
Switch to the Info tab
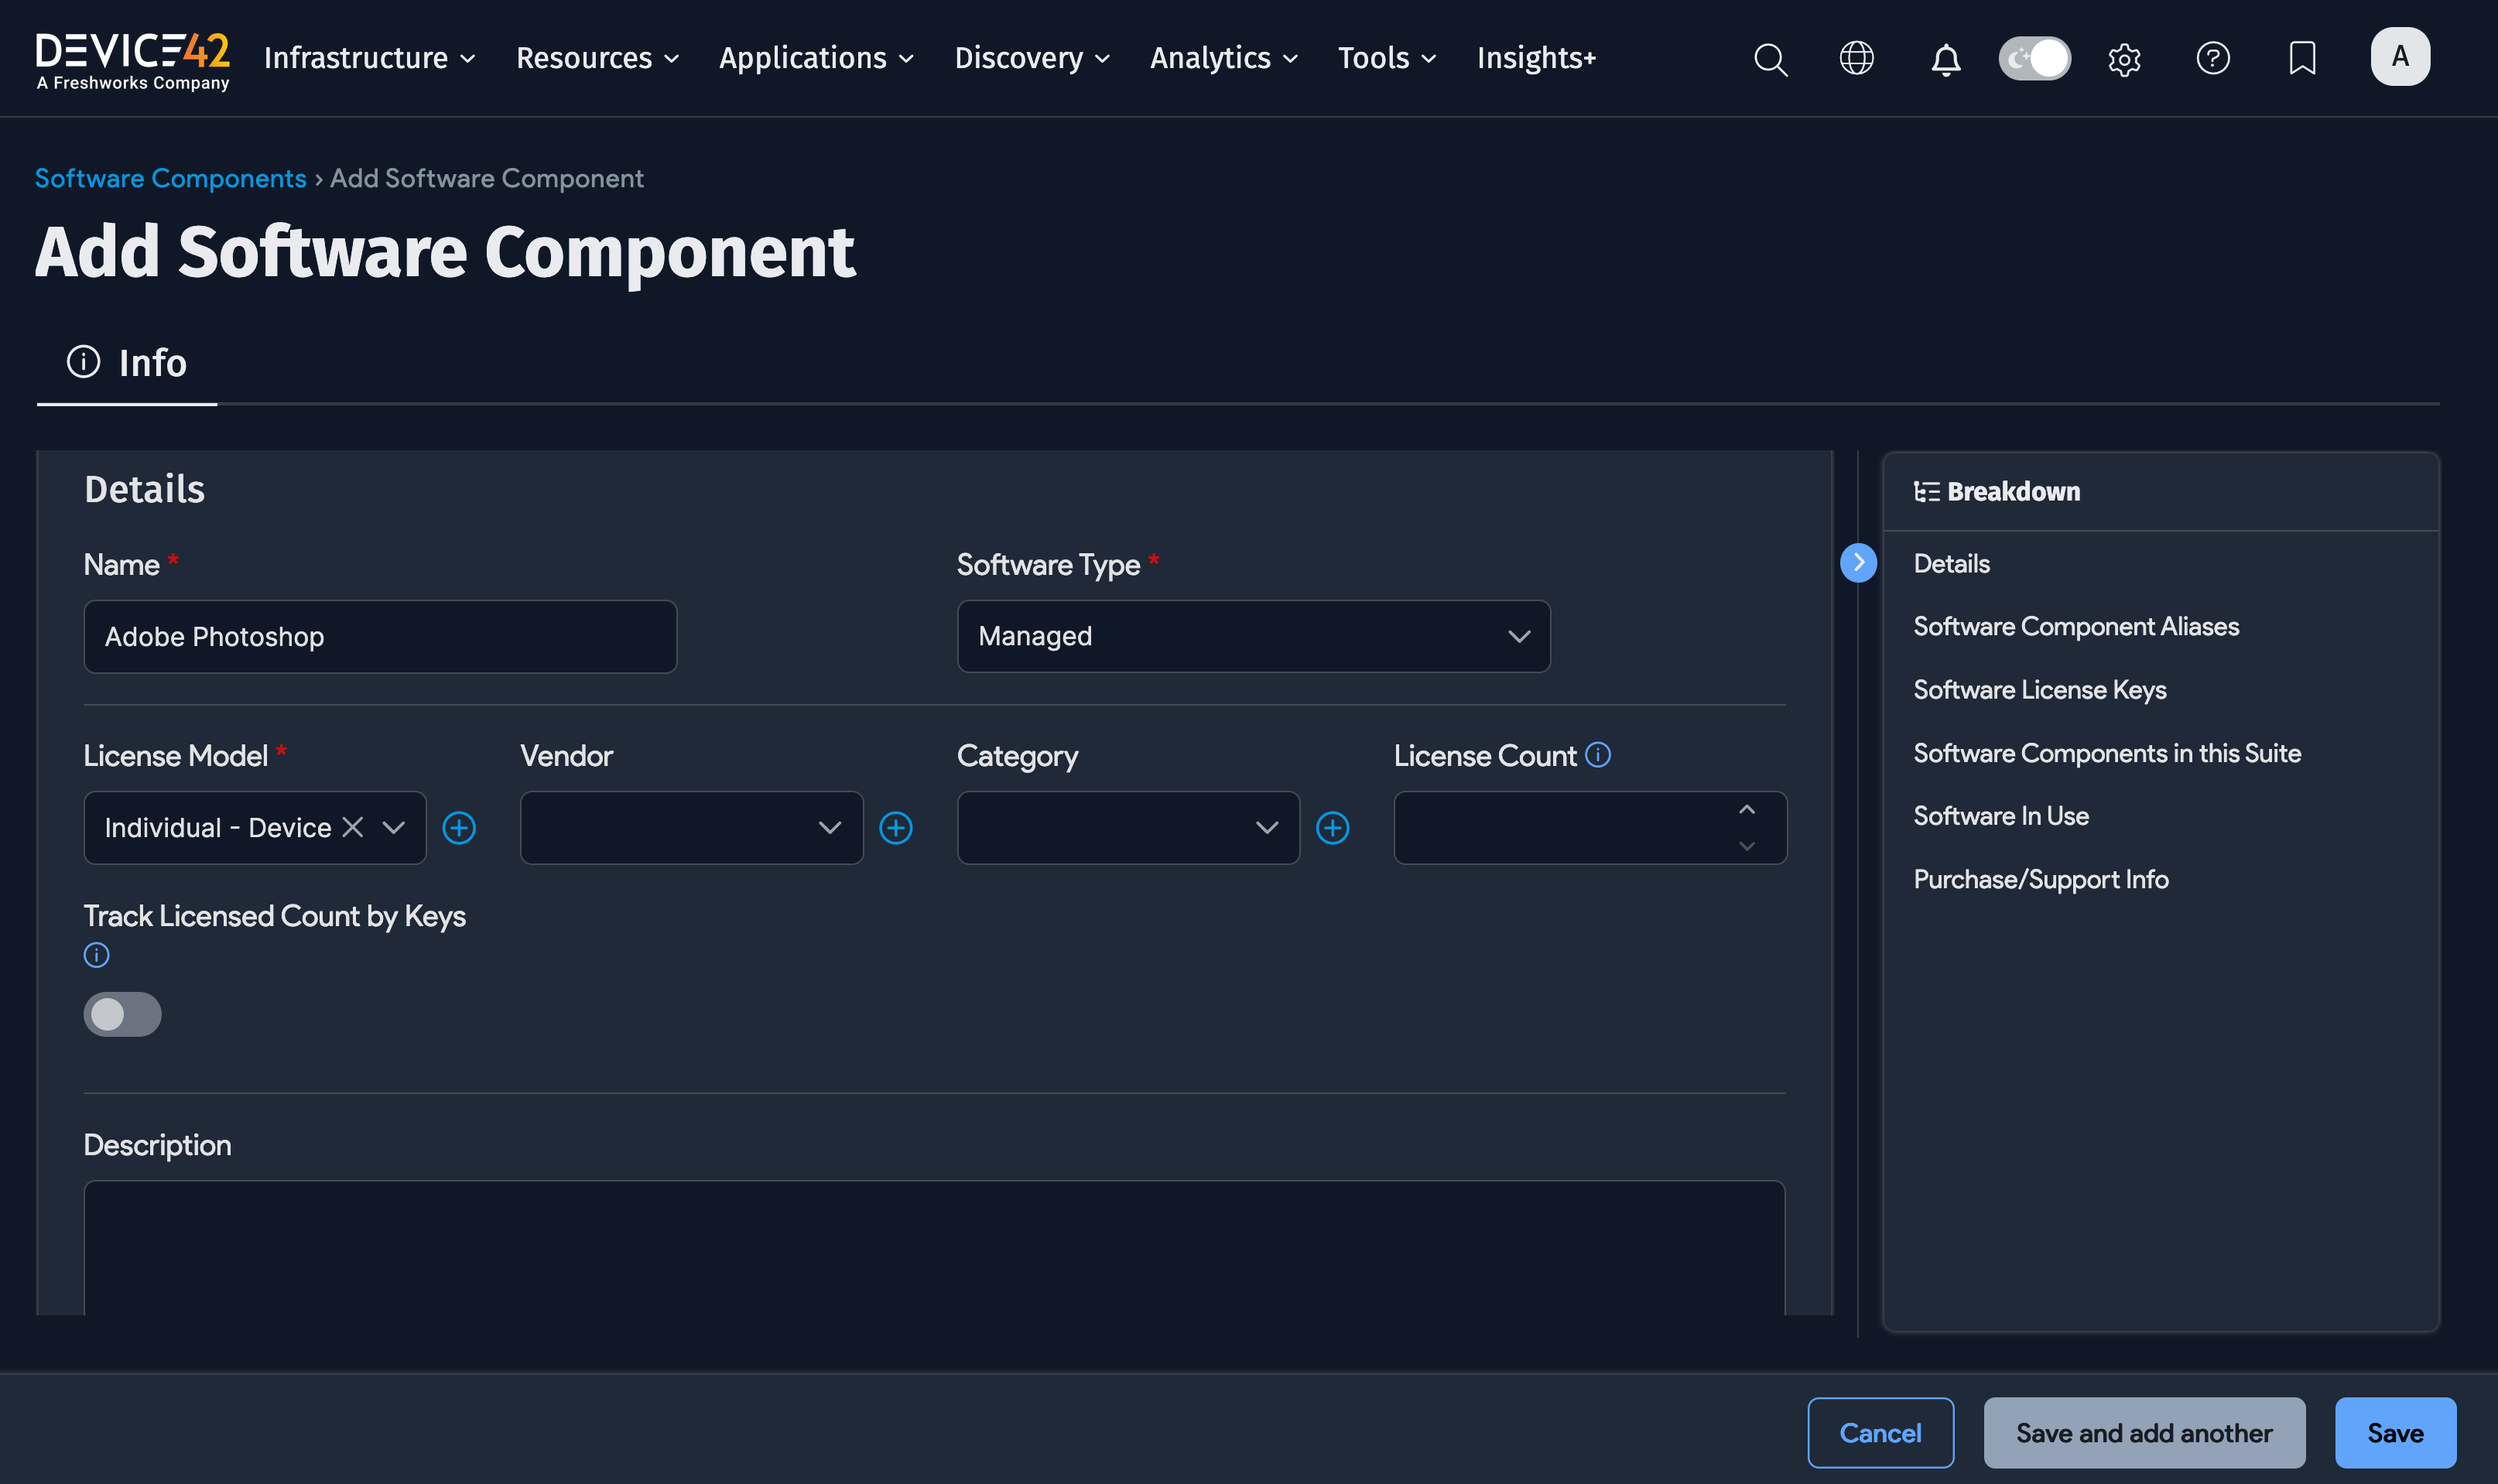[x=126, y=362]
